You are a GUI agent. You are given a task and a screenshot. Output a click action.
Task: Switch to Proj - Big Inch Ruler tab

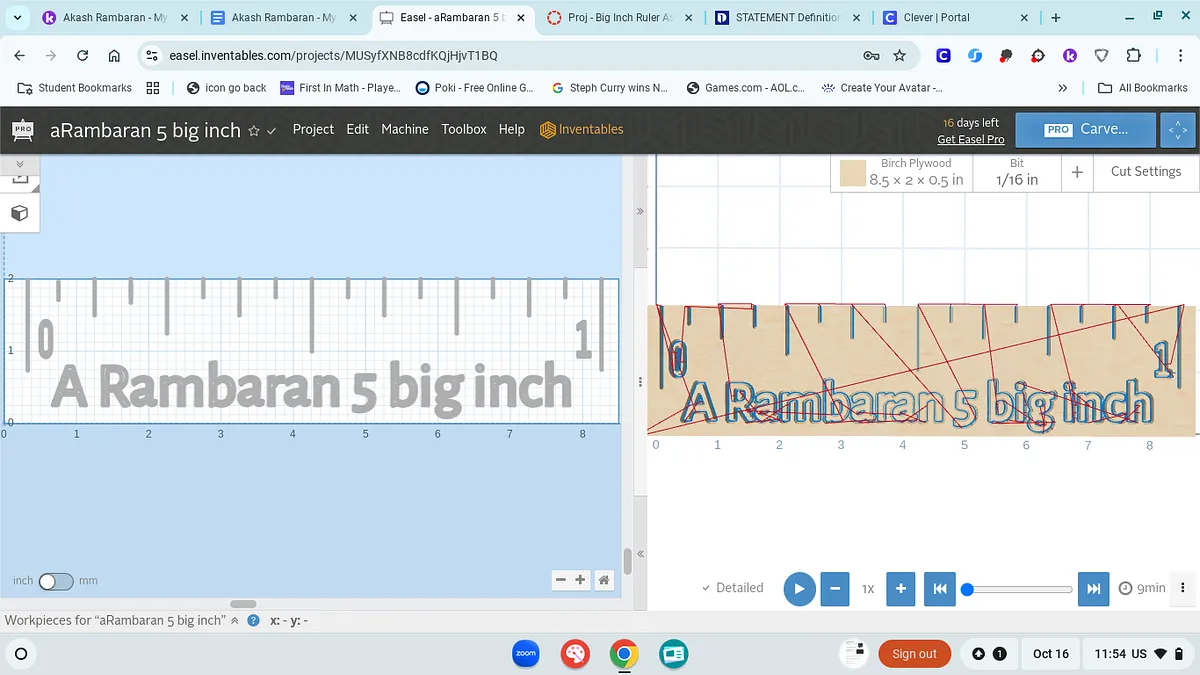(x=620, y=18)
